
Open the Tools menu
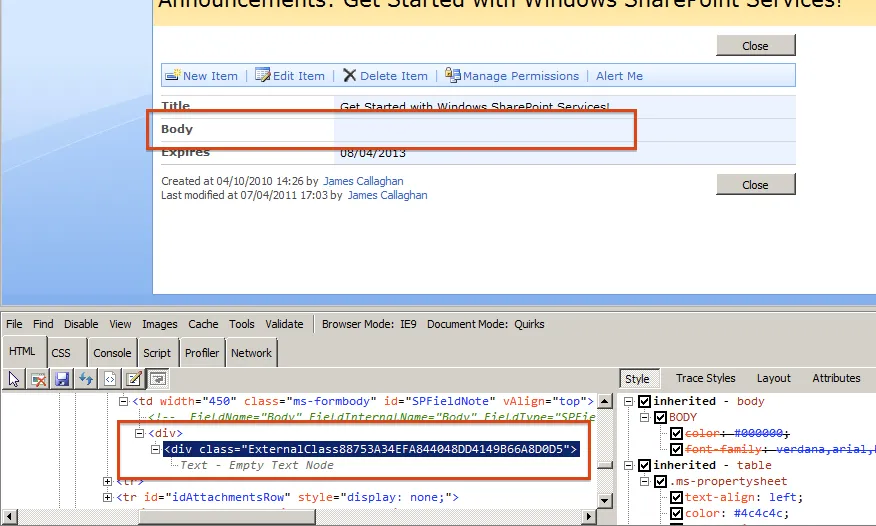click(x=241, y=324)
